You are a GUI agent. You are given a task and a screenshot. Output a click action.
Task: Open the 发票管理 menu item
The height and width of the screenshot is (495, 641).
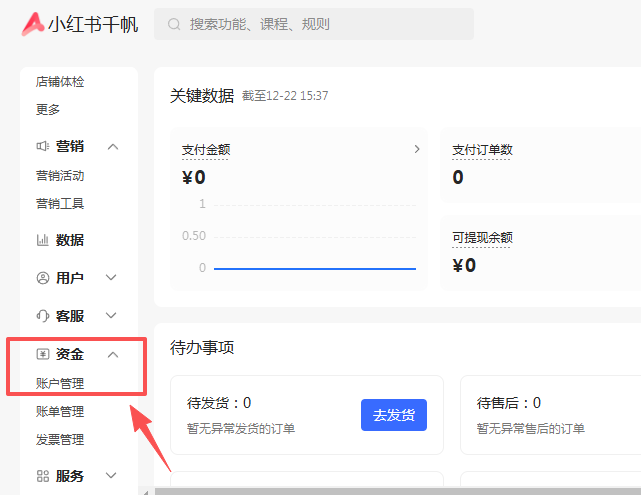[x=60, y=440]
